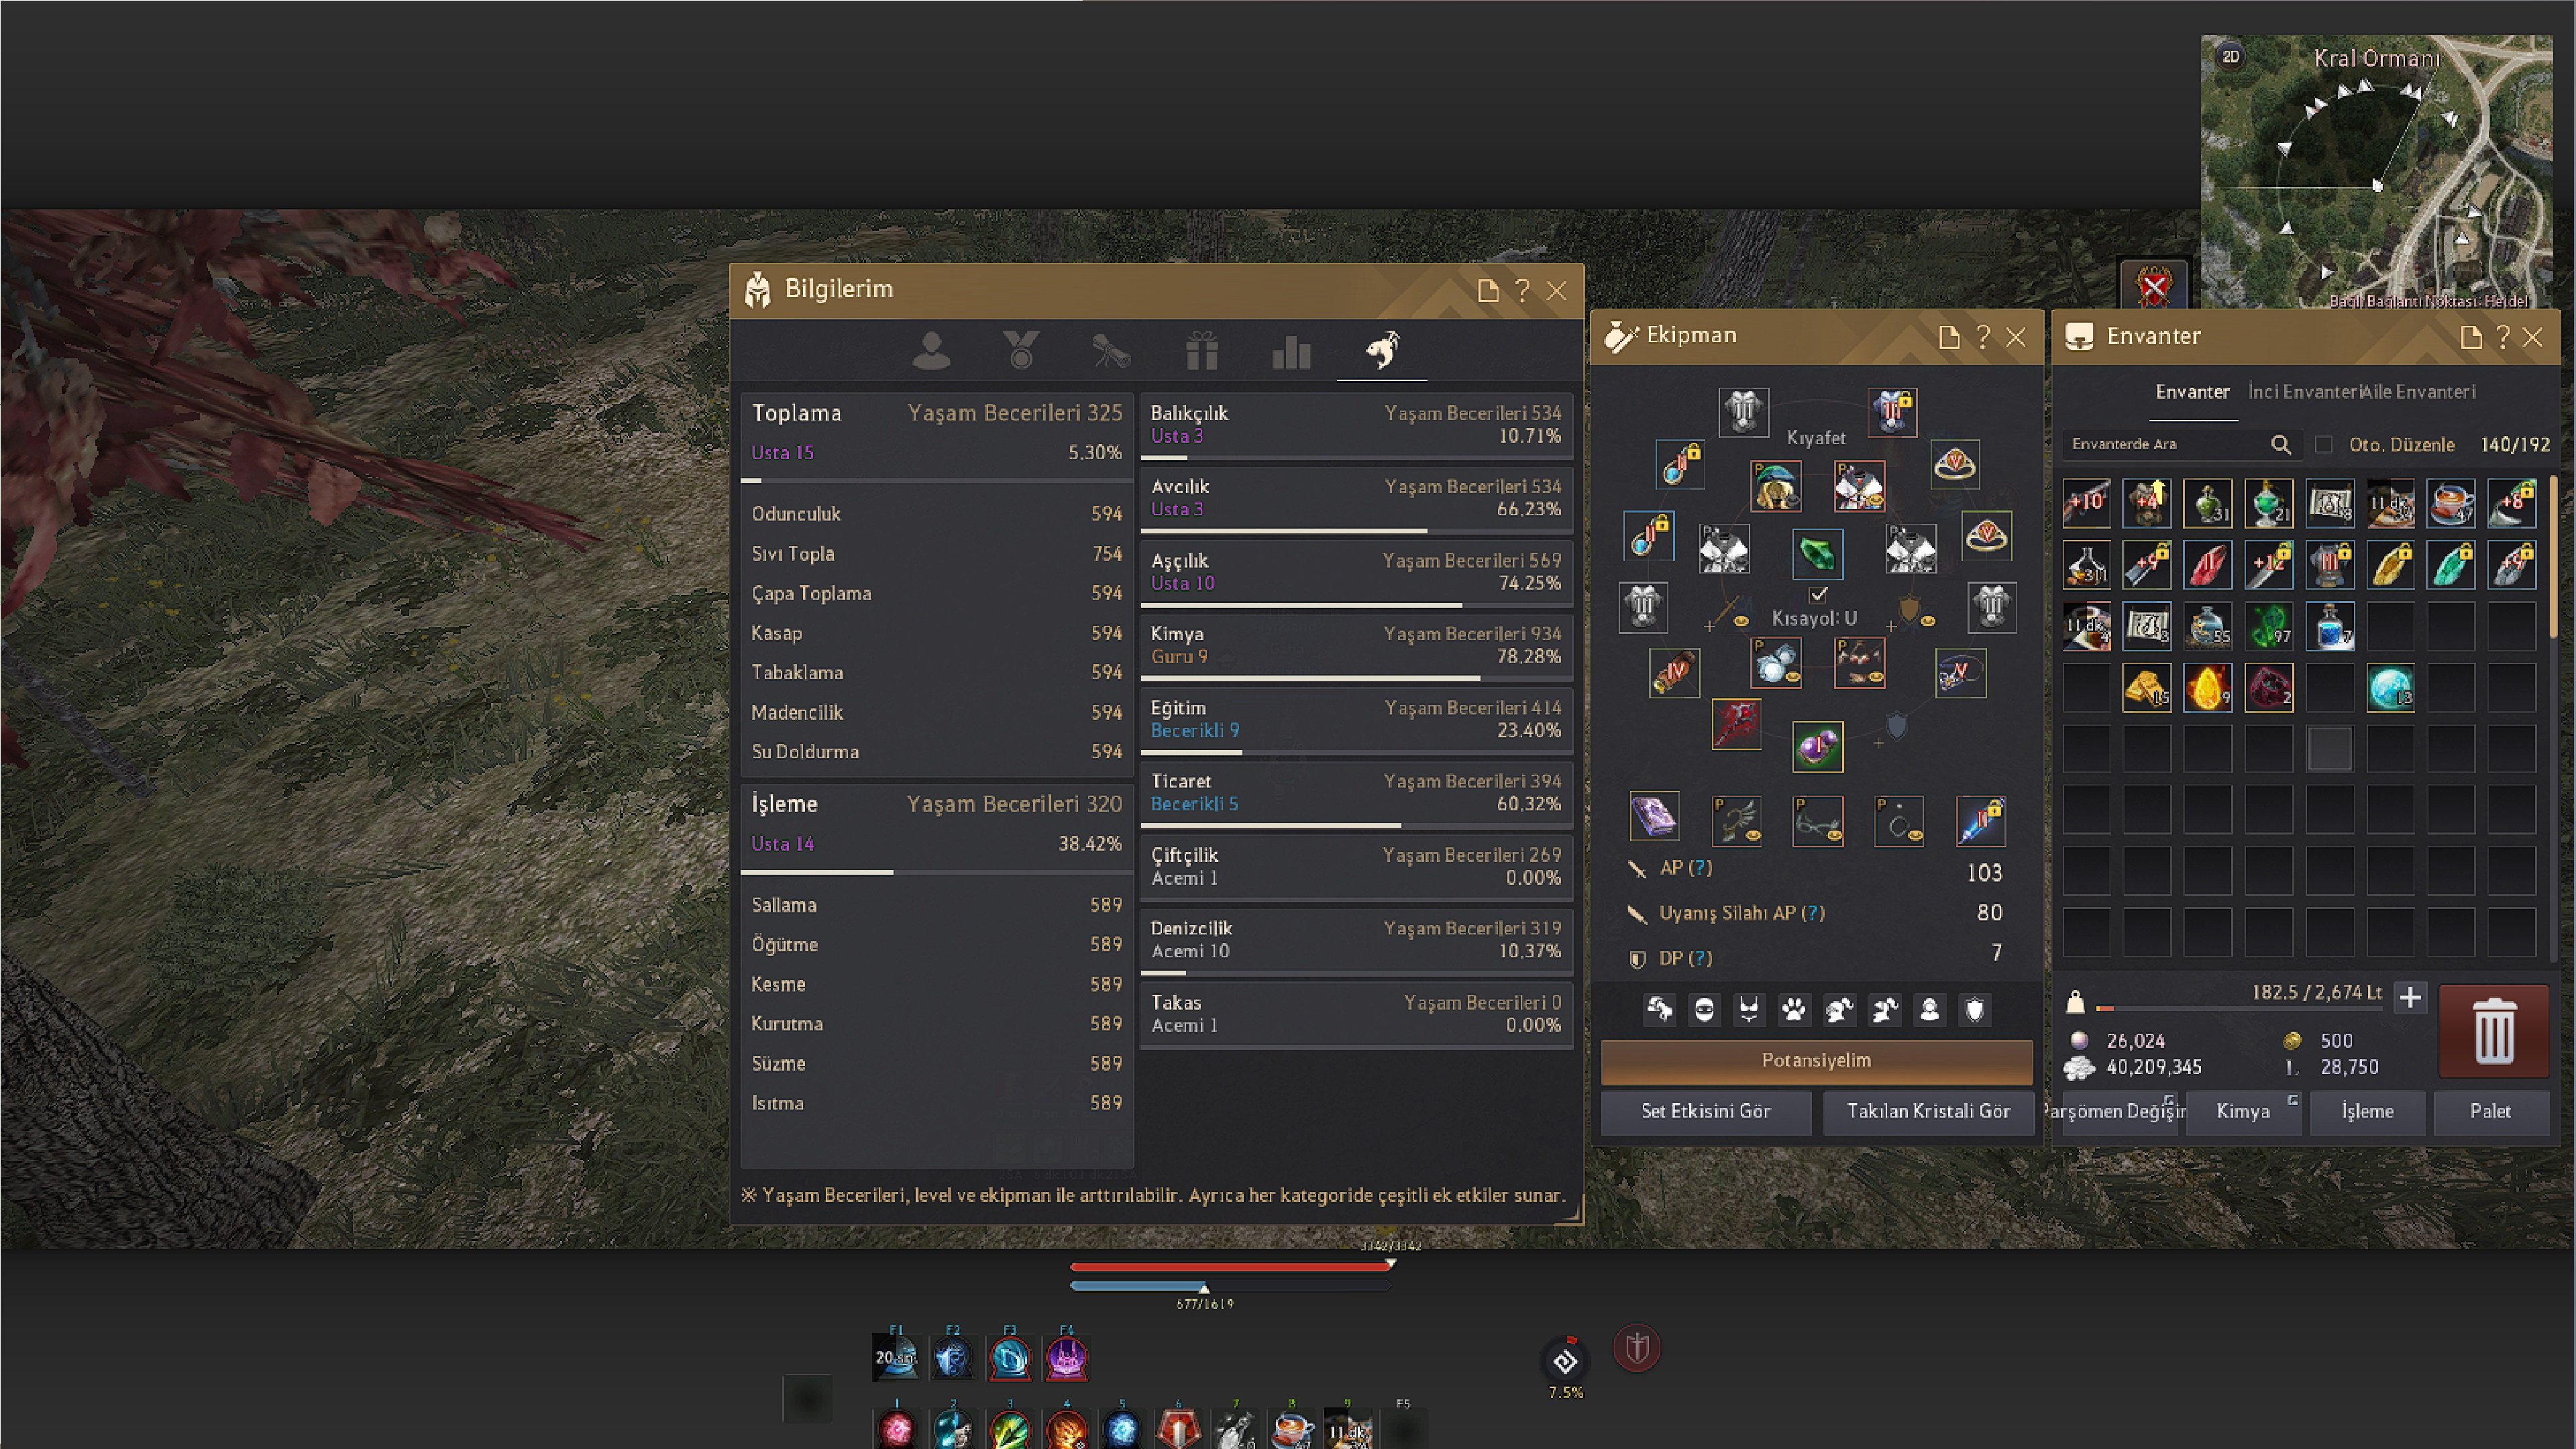The image size is (2576, 1449).
Task: Select the cyan orb stack of 13
Action: click(2390, 688)
